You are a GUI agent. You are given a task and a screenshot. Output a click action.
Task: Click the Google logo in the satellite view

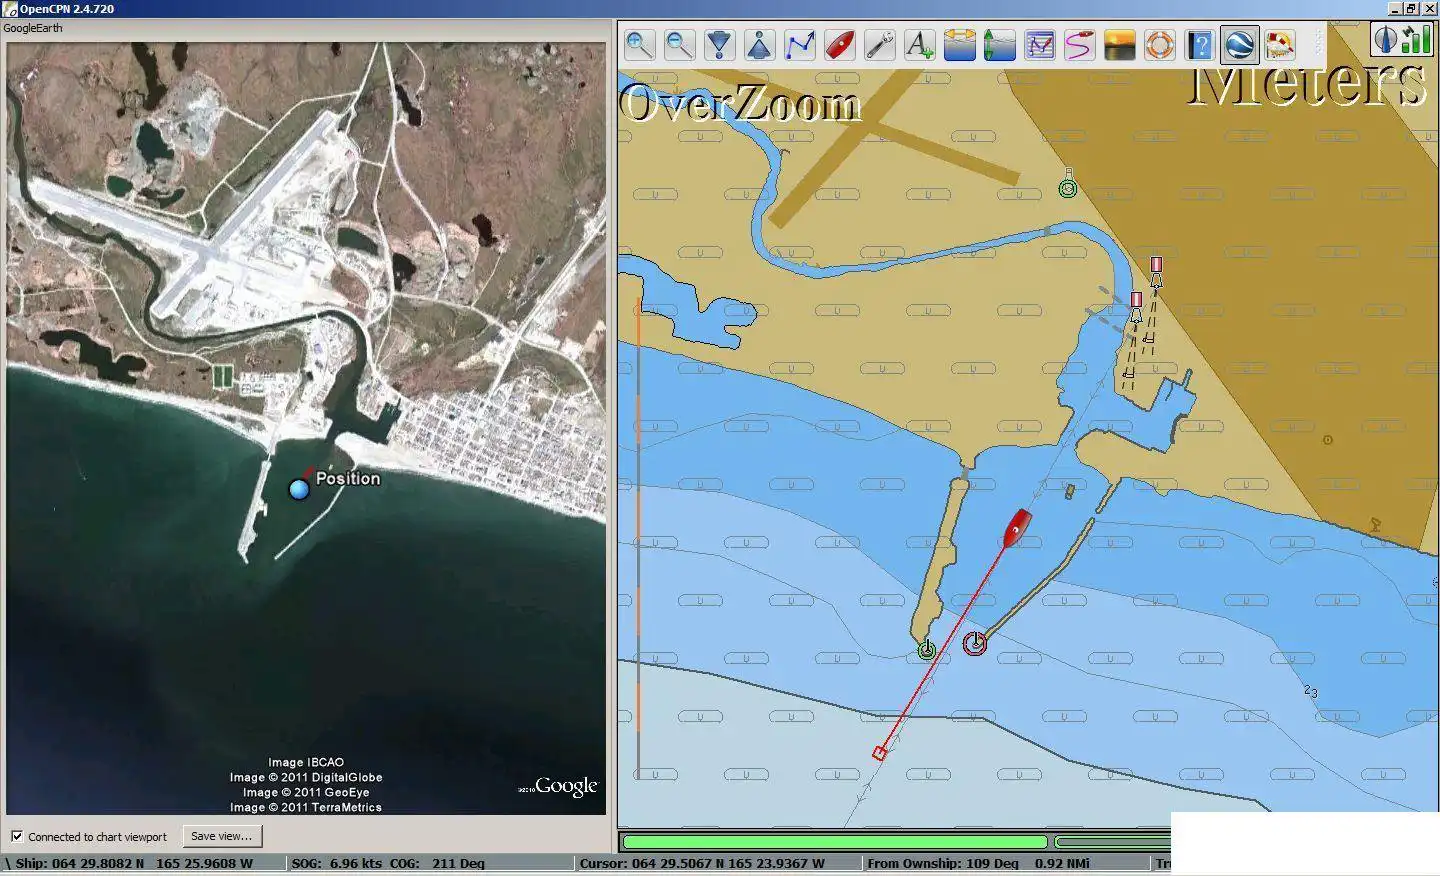(566, 787)
